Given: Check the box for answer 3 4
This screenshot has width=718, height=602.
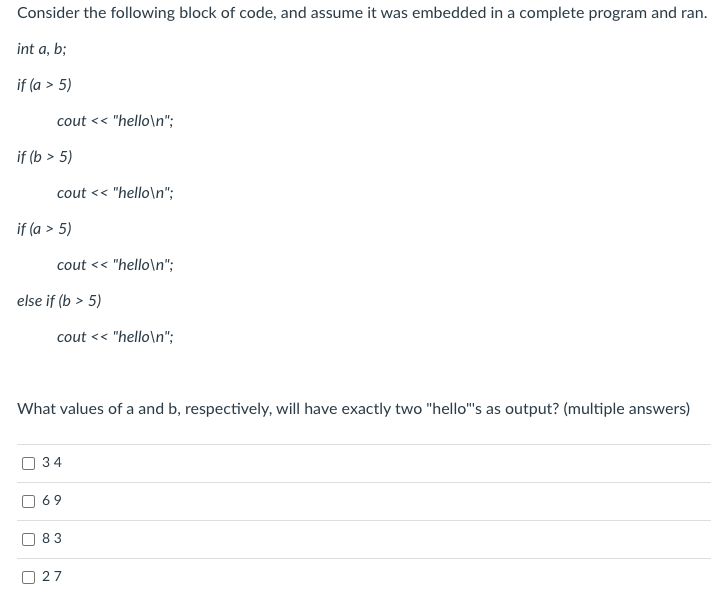Looking at the screenshot, I should tap(28, 463).
